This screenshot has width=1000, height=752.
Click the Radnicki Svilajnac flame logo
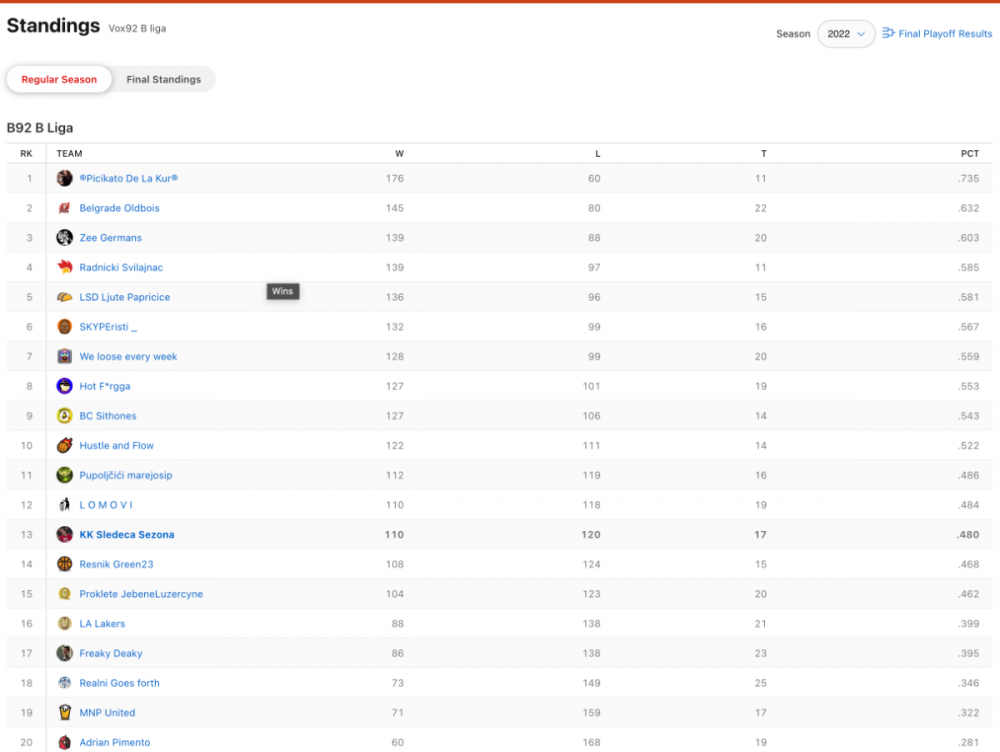[x=63, y=267]
